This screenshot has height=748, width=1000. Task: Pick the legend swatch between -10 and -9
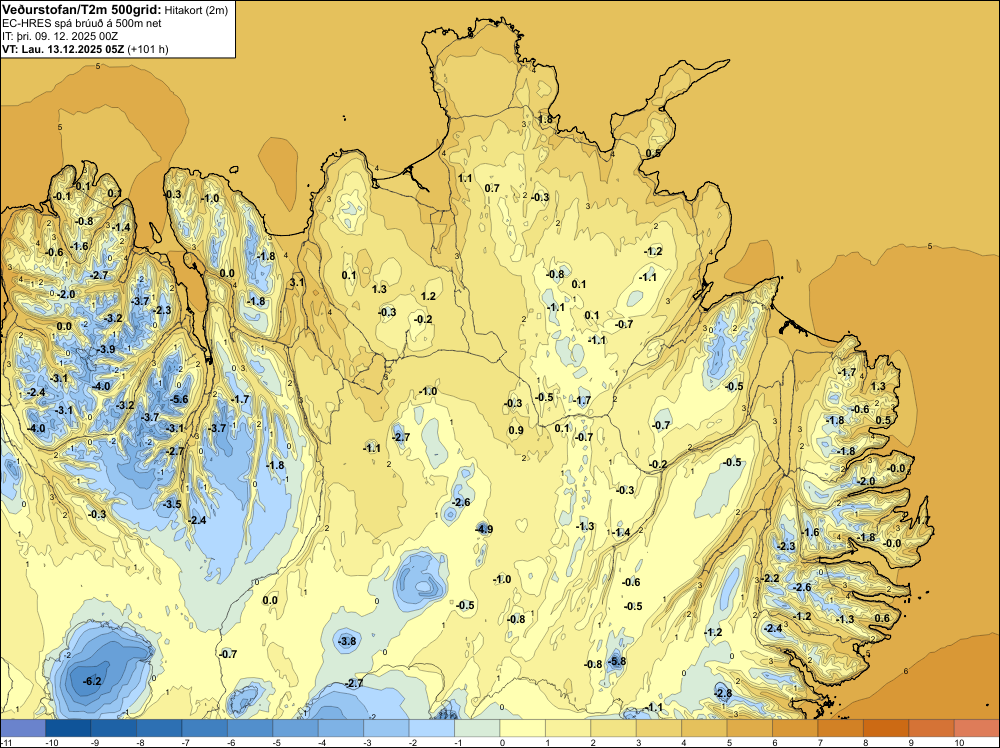(68, 728)
